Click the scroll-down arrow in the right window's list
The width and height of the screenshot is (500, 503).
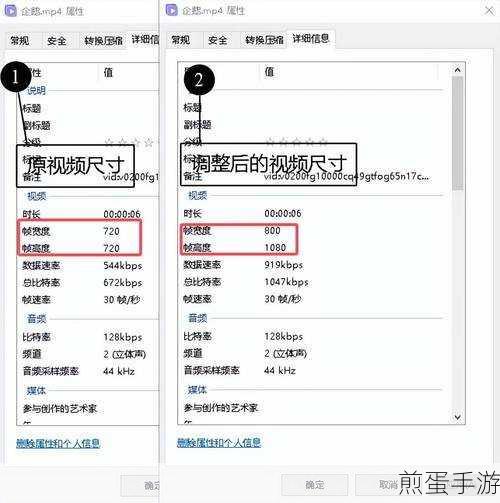point(458,417)
